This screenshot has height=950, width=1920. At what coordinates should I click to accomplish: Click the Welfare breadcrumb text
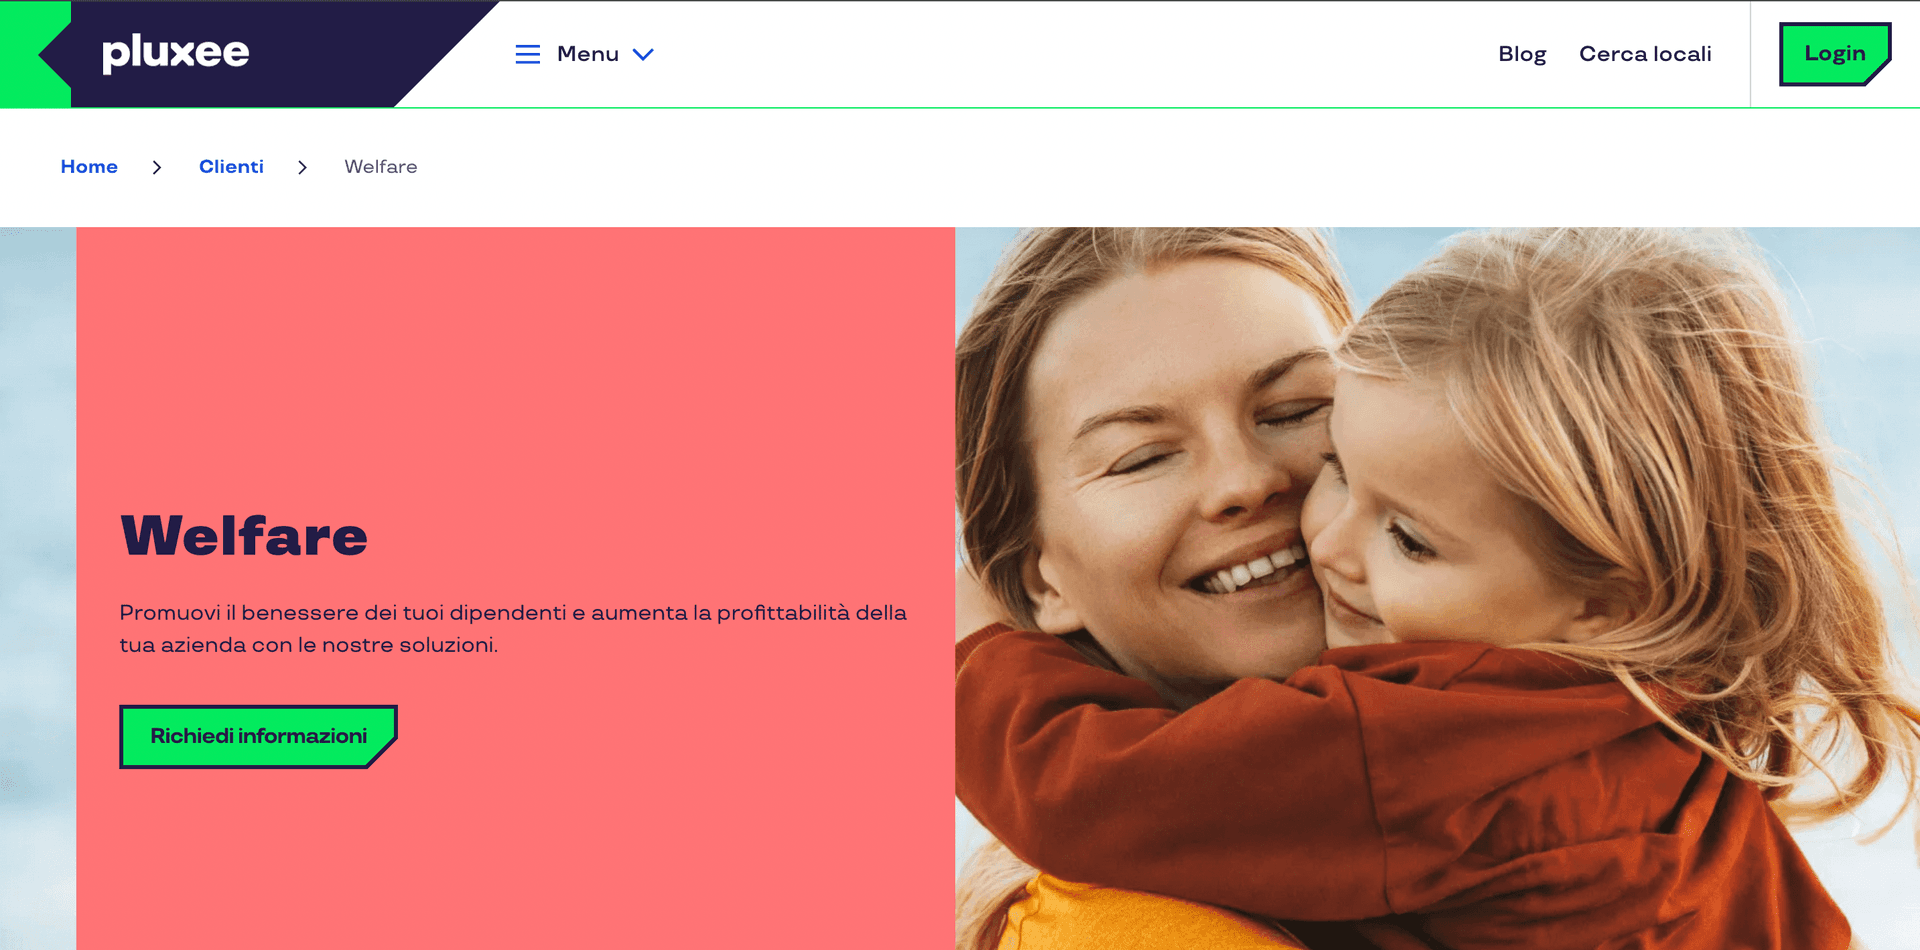tap(381, 167)
